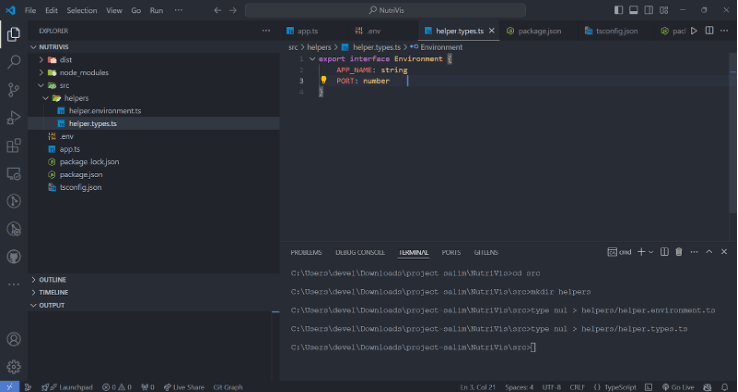Screen dimensions: 738x392
Task: Open Manage settings gear
Action: (x=14, y=367)
